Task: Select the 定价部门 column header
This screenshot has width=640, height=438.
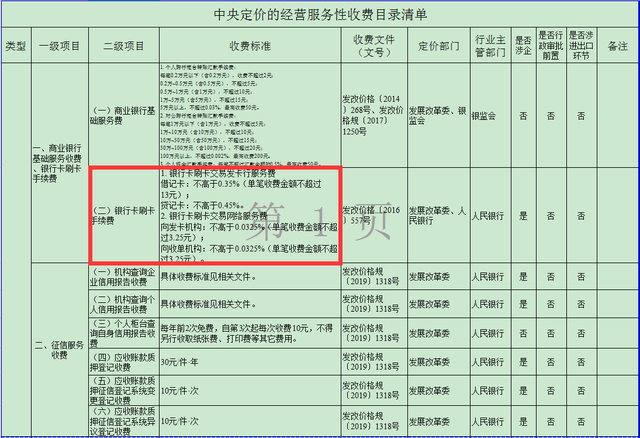Action: (439, 46)
